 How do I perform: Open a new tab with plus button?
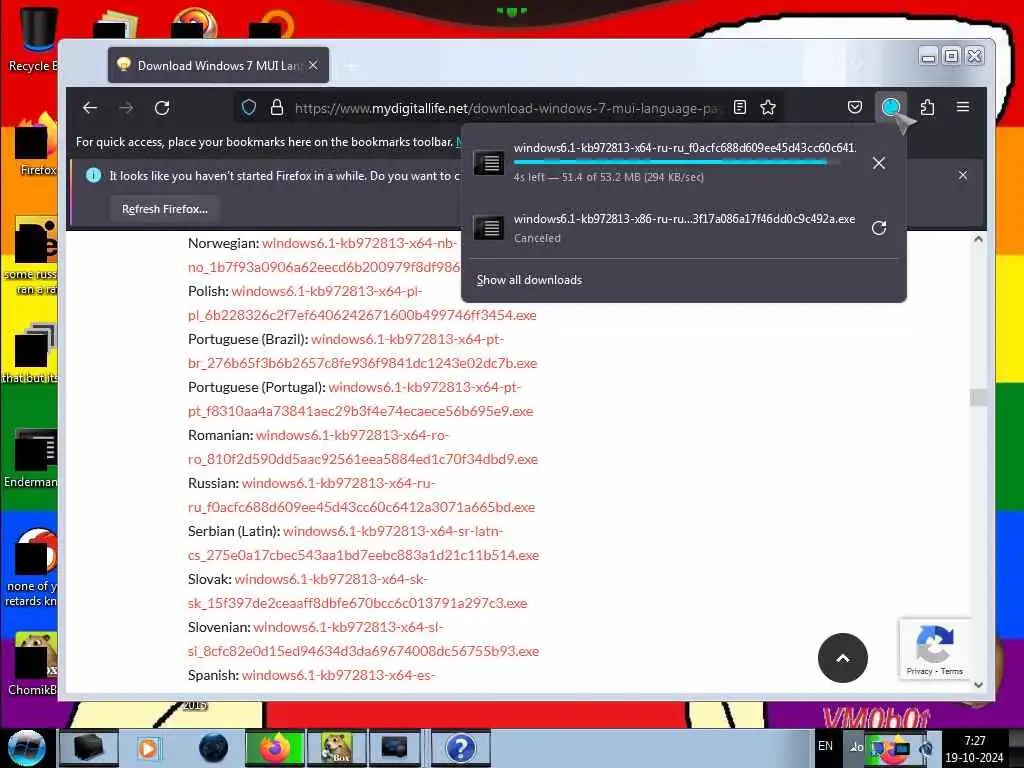tap(351, 66)
